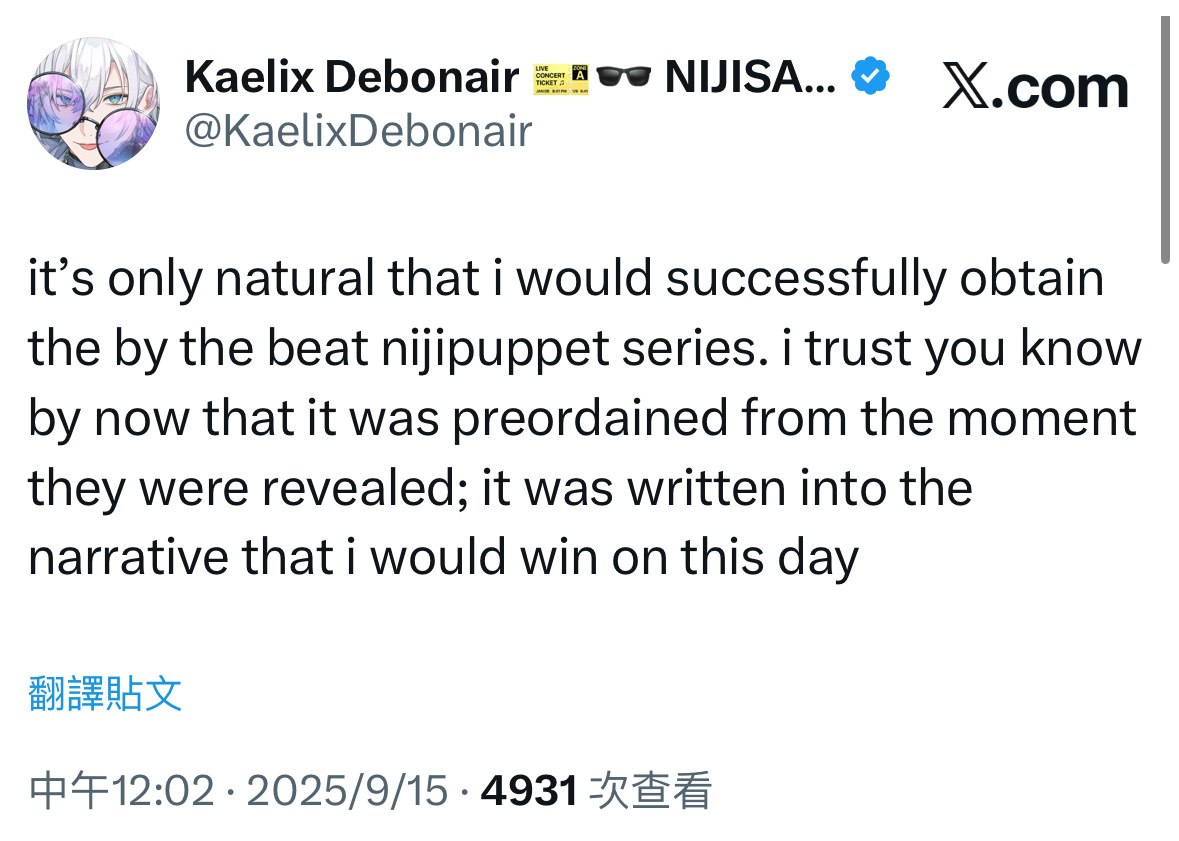1179x841 pixels.
Task: Click the 中午12:02 post timestamp
Action: [x=122, y=792]
